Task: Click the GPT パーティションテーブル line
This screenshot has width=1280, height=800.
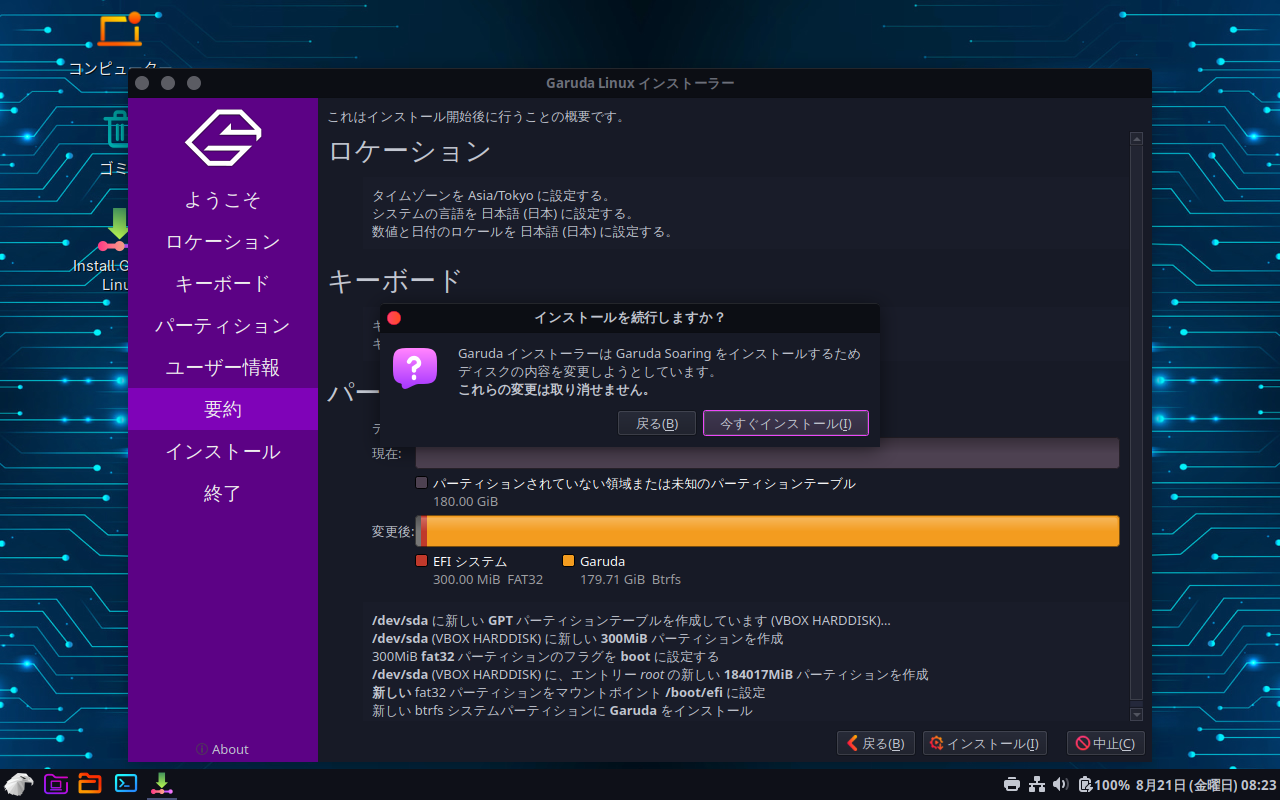Action: [631, 620]
